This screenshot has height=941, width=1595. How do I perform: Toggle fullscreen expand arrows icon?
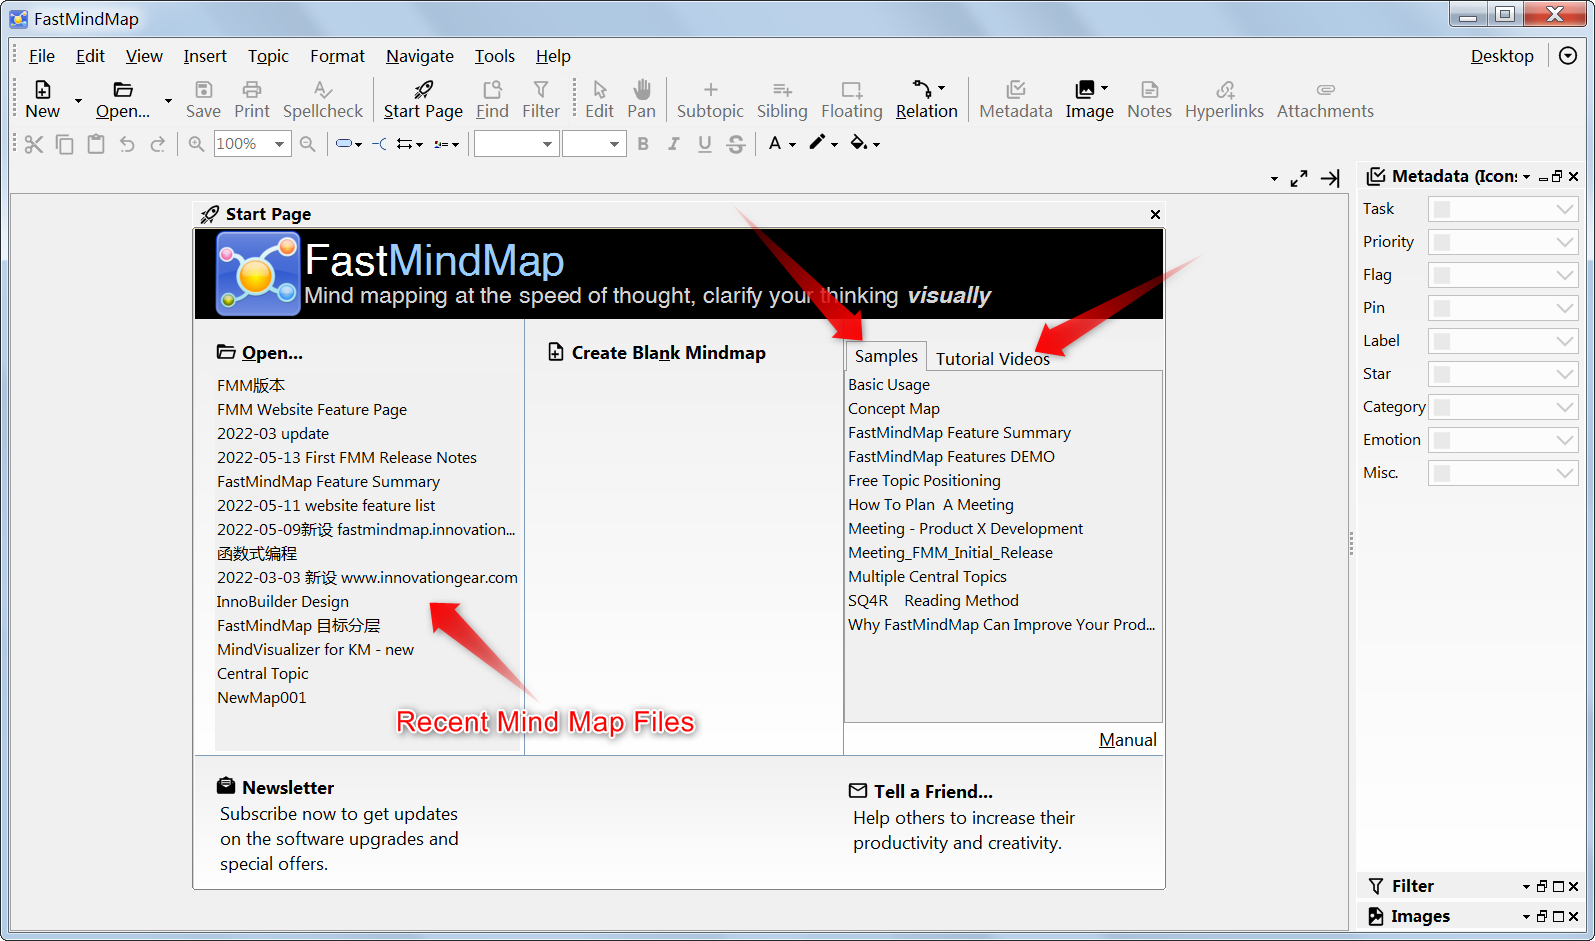pyautogui.click(x=1299, y=178)
